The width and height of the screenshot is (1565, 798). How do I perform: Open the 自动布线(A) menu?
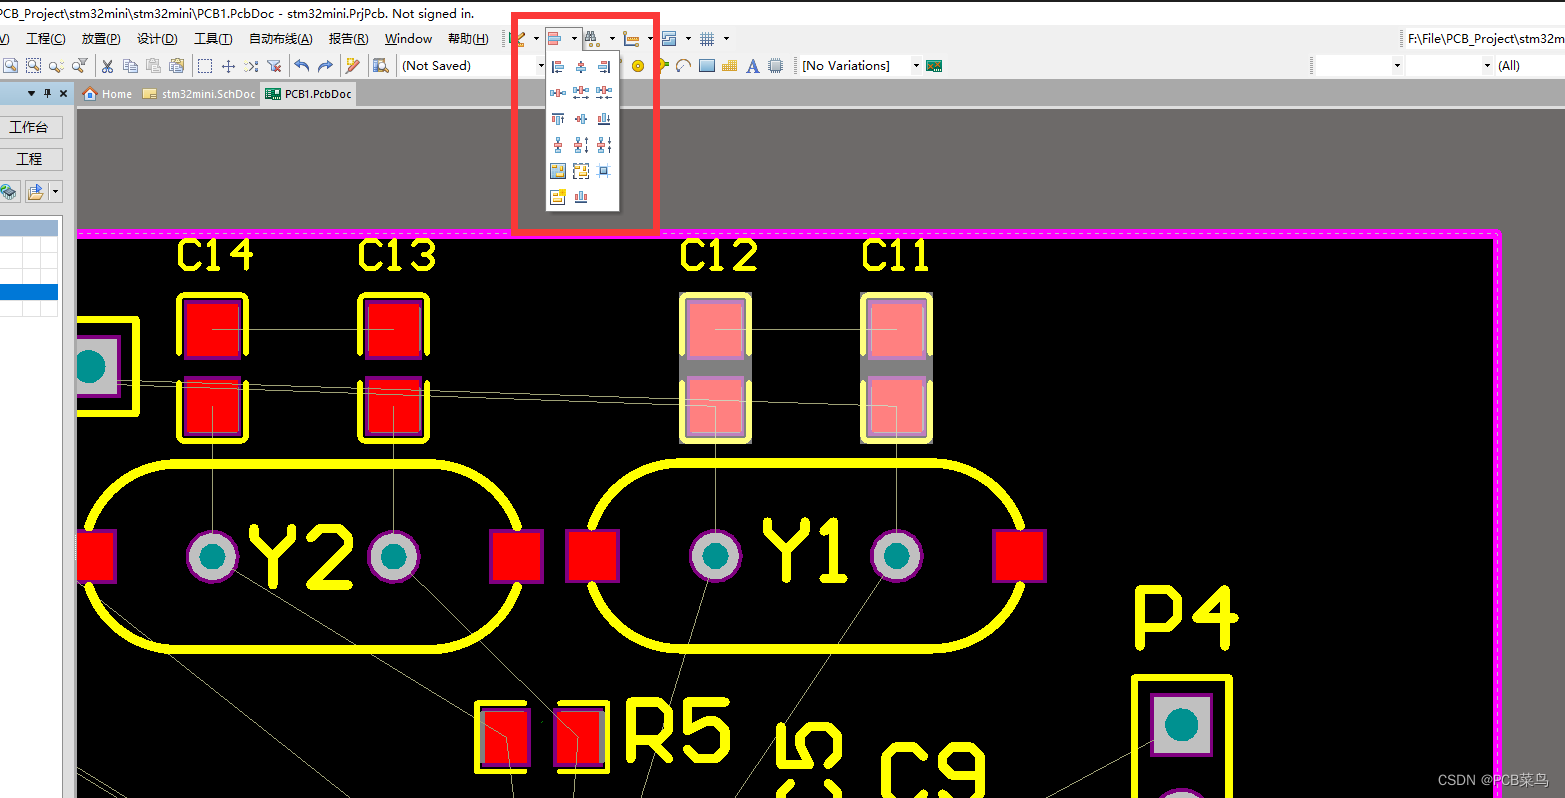pos(281,38)
